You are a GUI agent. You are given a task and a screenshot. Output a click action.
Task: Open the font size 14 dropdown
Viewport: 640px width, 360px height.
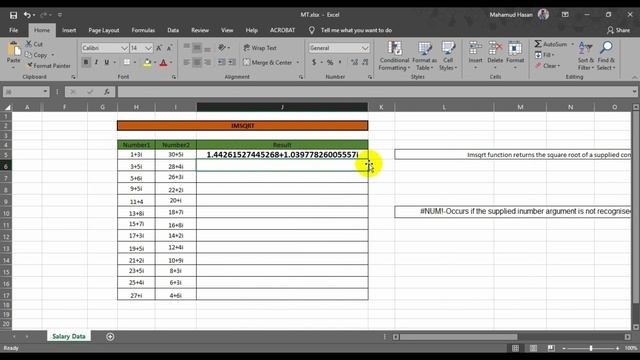tap(149, 48)
